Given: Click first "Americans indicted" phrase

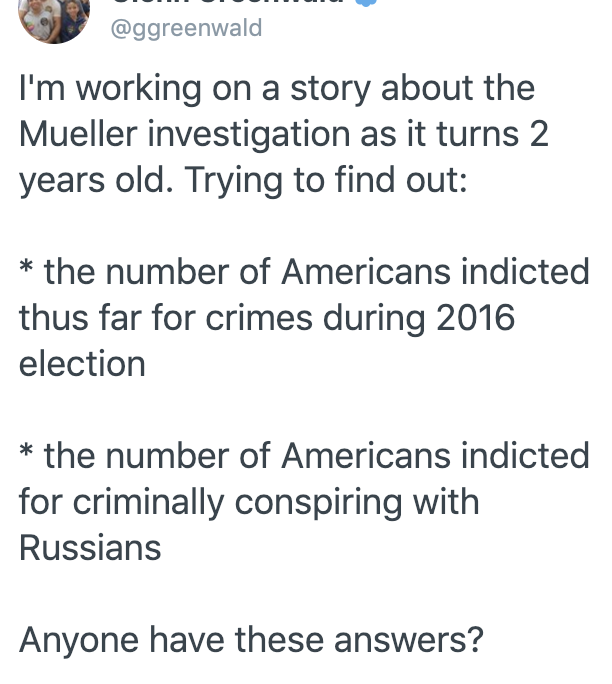Looking at the screenshot, I should (x=435, y=271).
